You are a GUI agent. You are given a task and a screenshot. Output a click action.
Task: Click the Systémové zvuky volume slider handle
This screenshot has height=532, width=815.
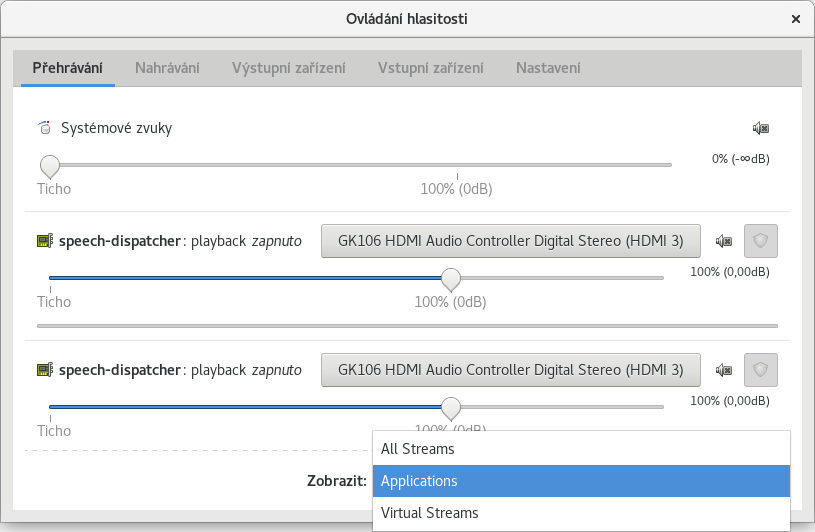coord(49,165)
